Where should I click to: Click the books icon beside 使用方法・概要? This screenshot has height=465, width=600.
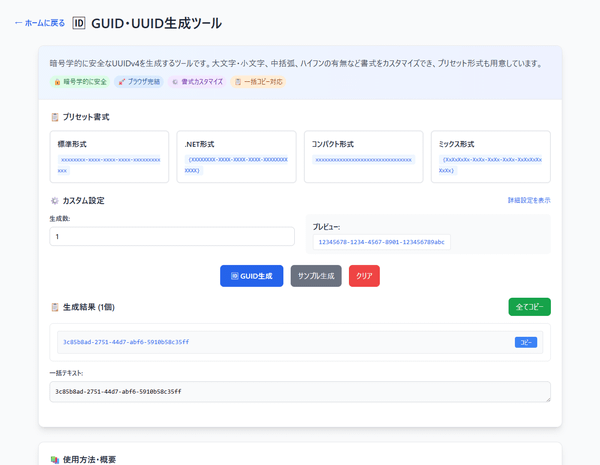tap(55, 460)
